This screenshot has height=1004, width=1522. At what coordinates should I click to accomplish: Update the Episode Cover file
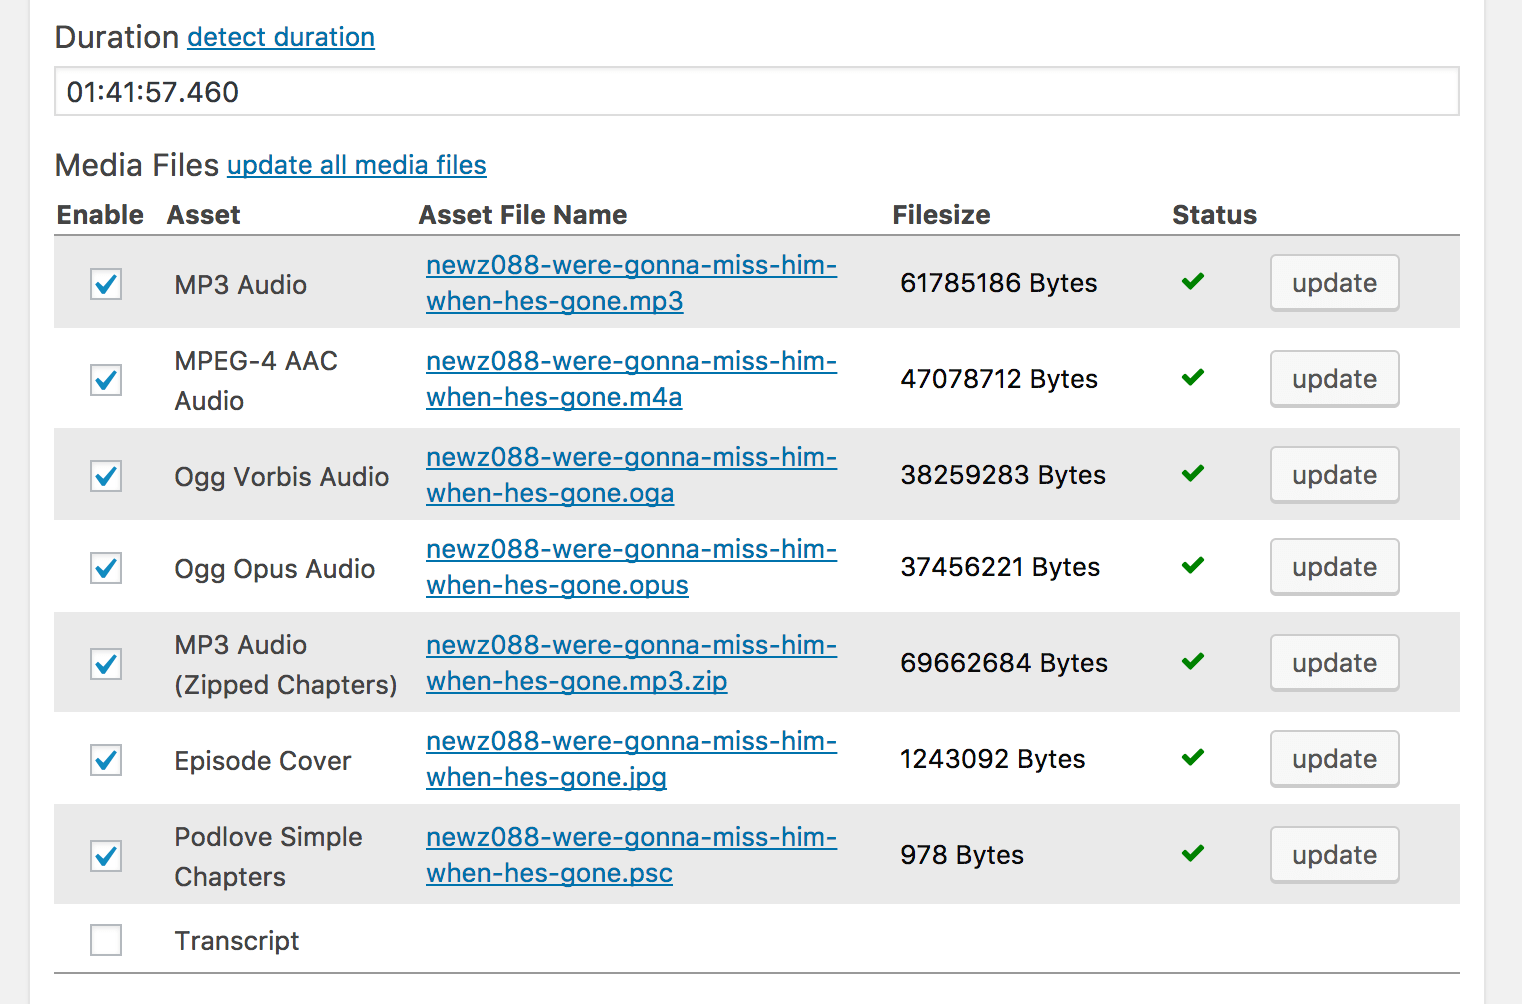pyautogui.click(x=1334, y=759)
